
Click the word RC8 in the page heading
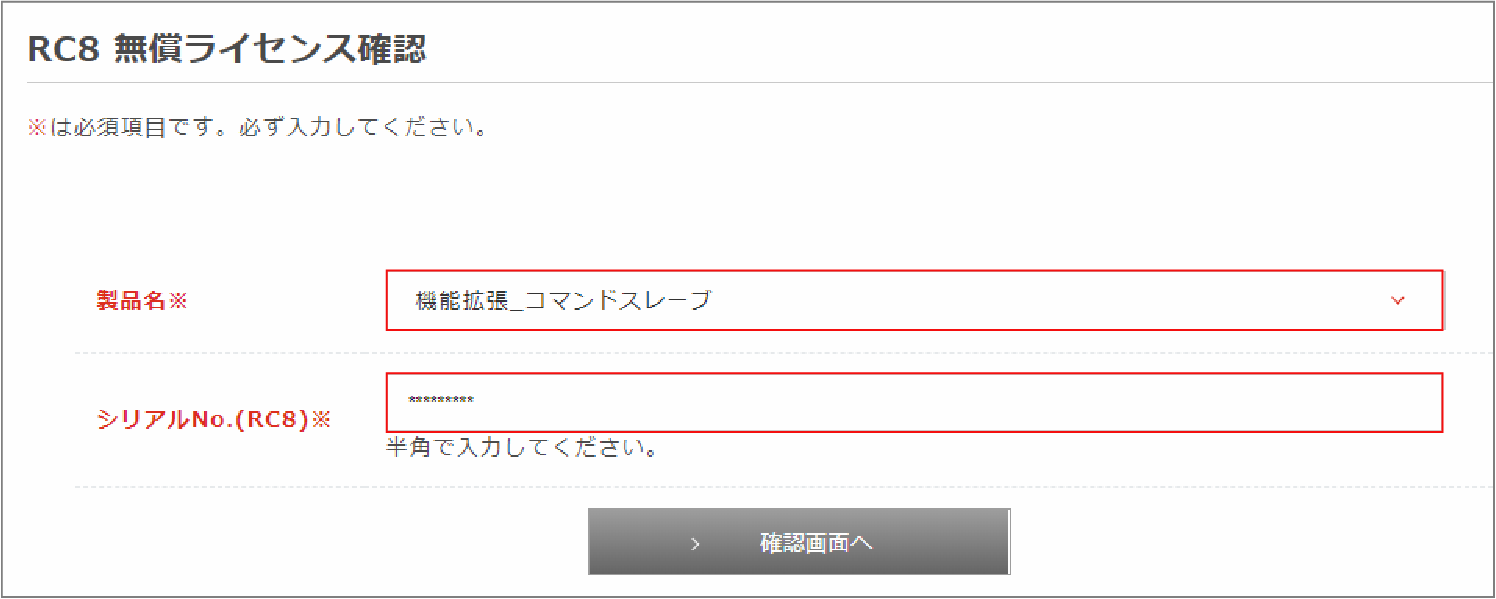63,49
